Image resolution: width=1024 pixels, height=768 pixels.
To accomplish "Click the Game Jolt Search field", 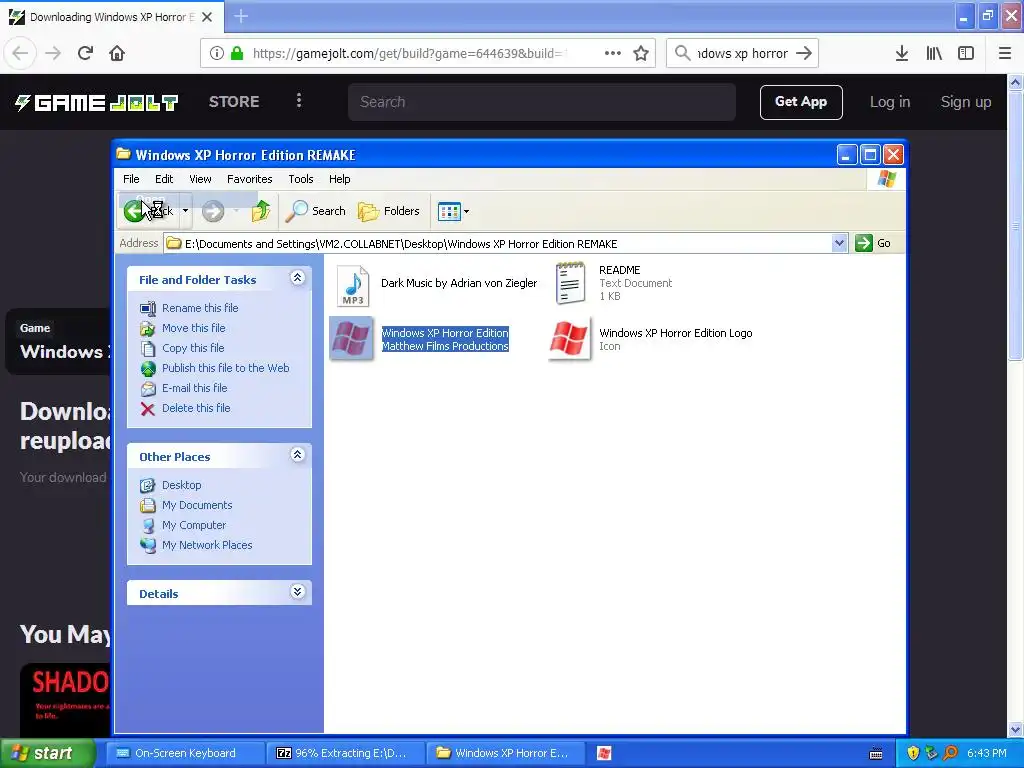I will (541, 102).
